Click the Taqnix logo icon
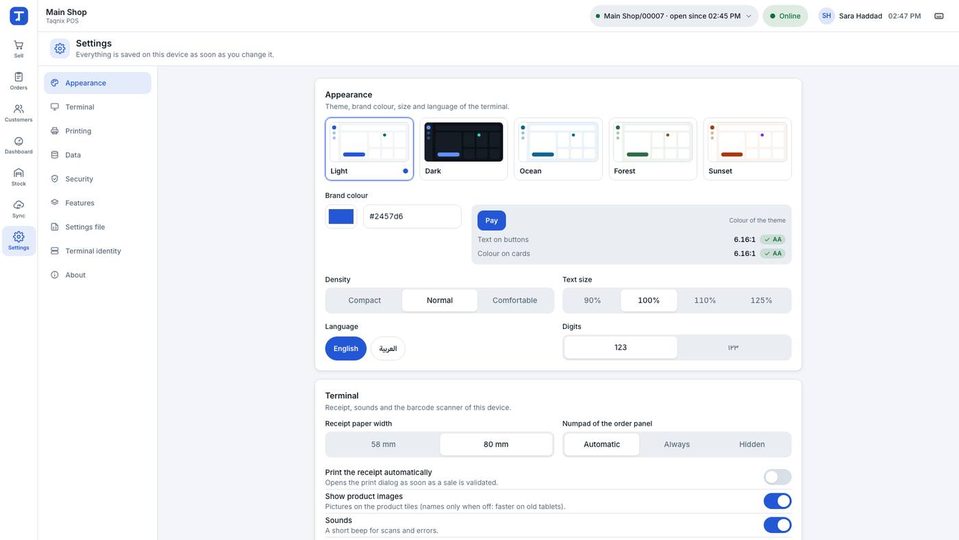 pos(19,16)
